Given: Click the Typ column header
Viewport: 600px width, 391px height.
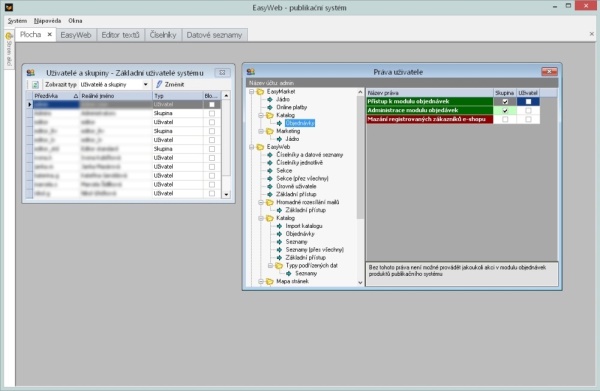Looking at the screenshot, I should [x=178, y=96].
